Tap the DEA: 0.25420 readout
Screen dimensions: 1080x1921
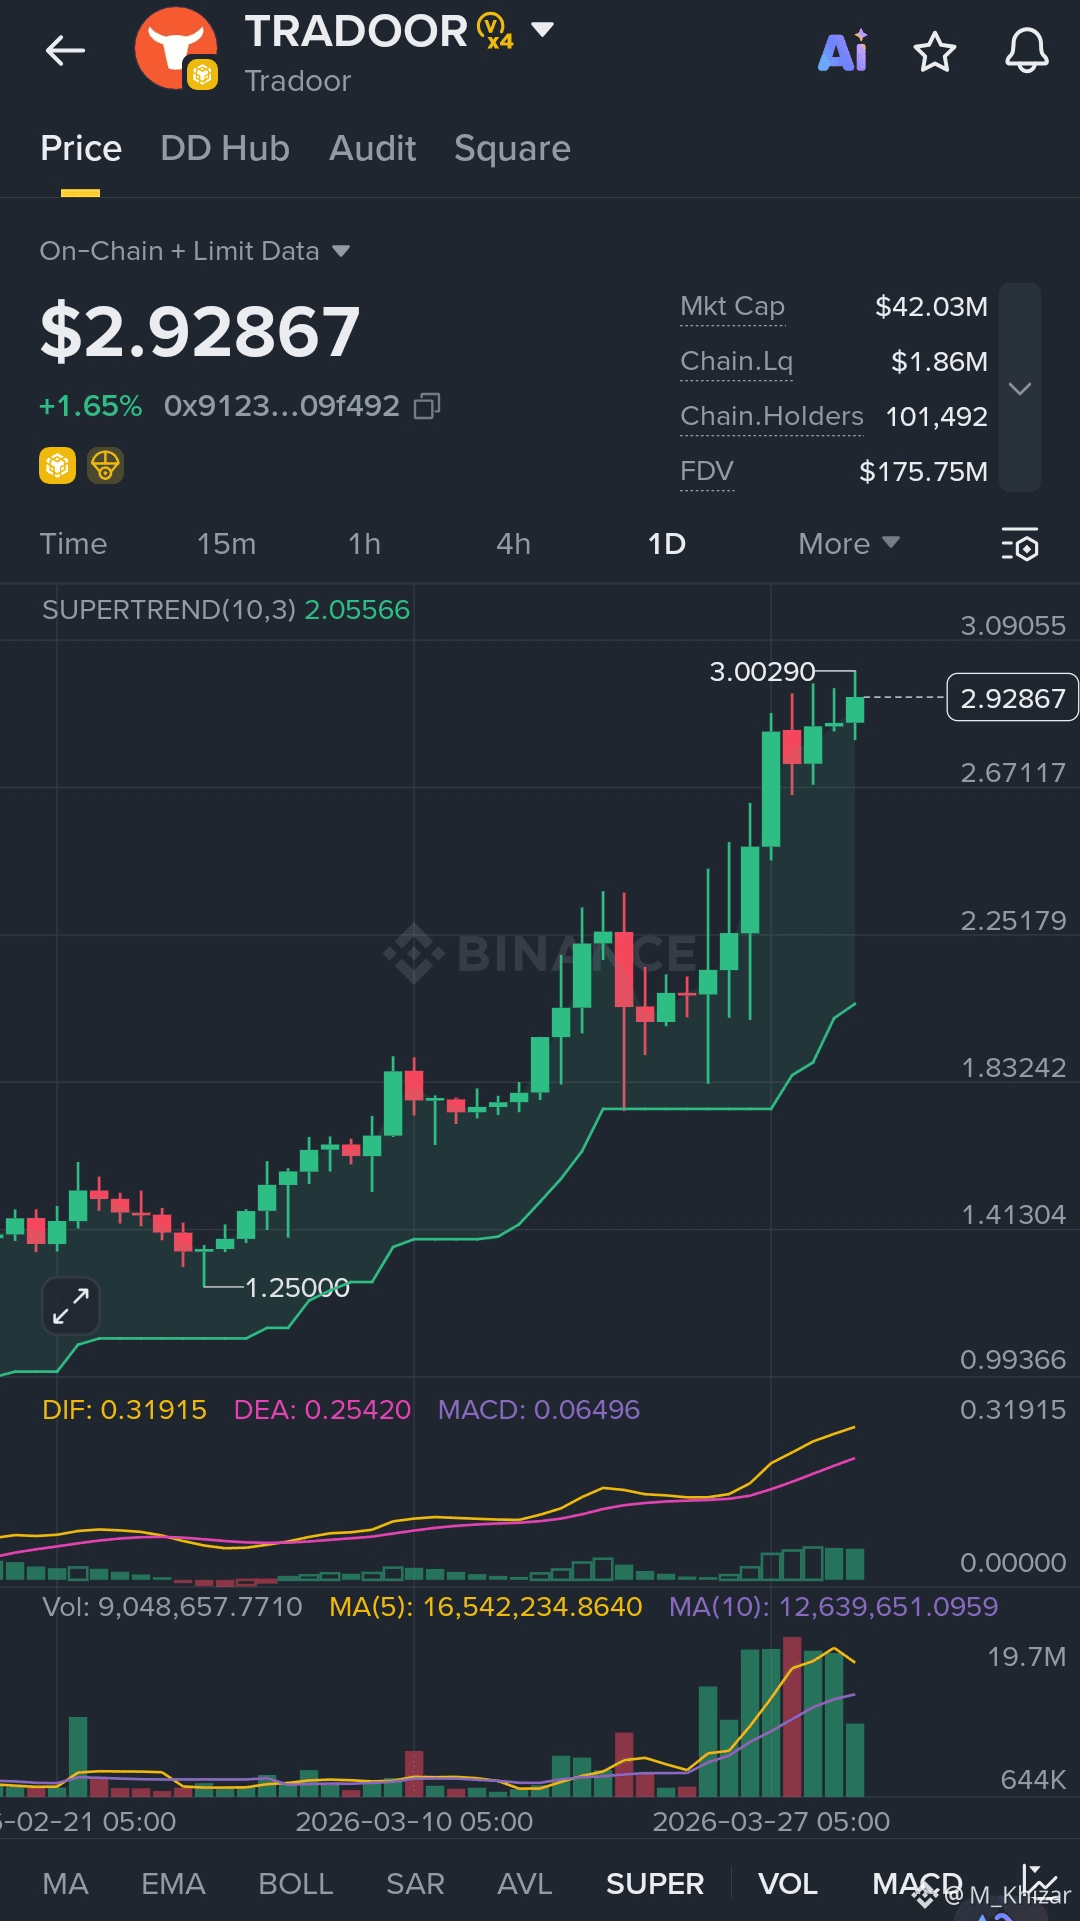click(322, 1410)
